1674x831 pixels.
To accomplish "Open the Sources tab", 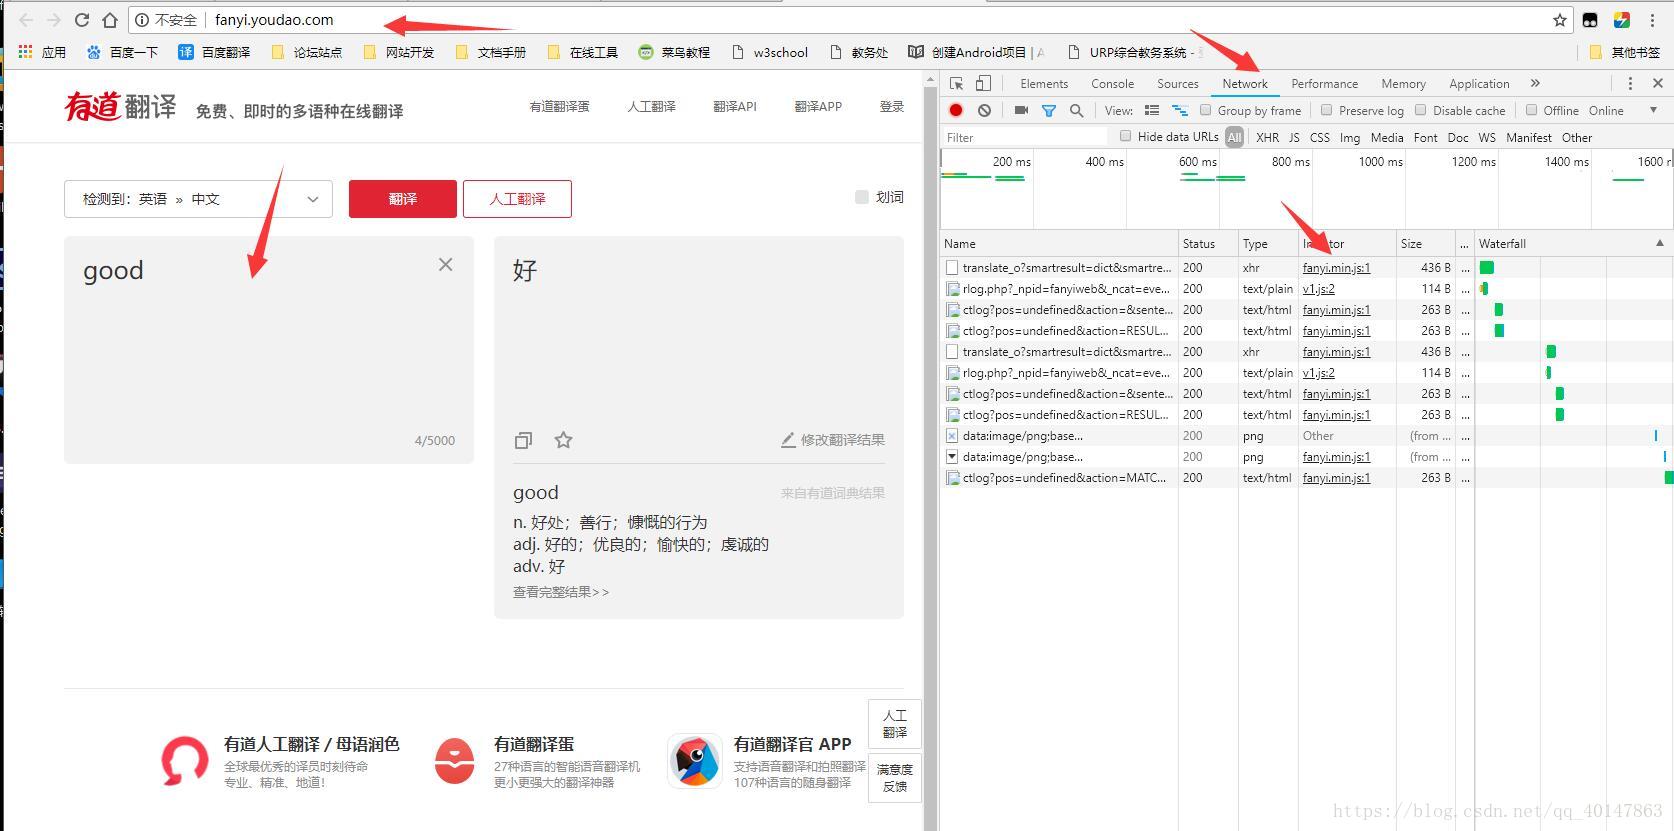I will click(x=1177, y=84).
